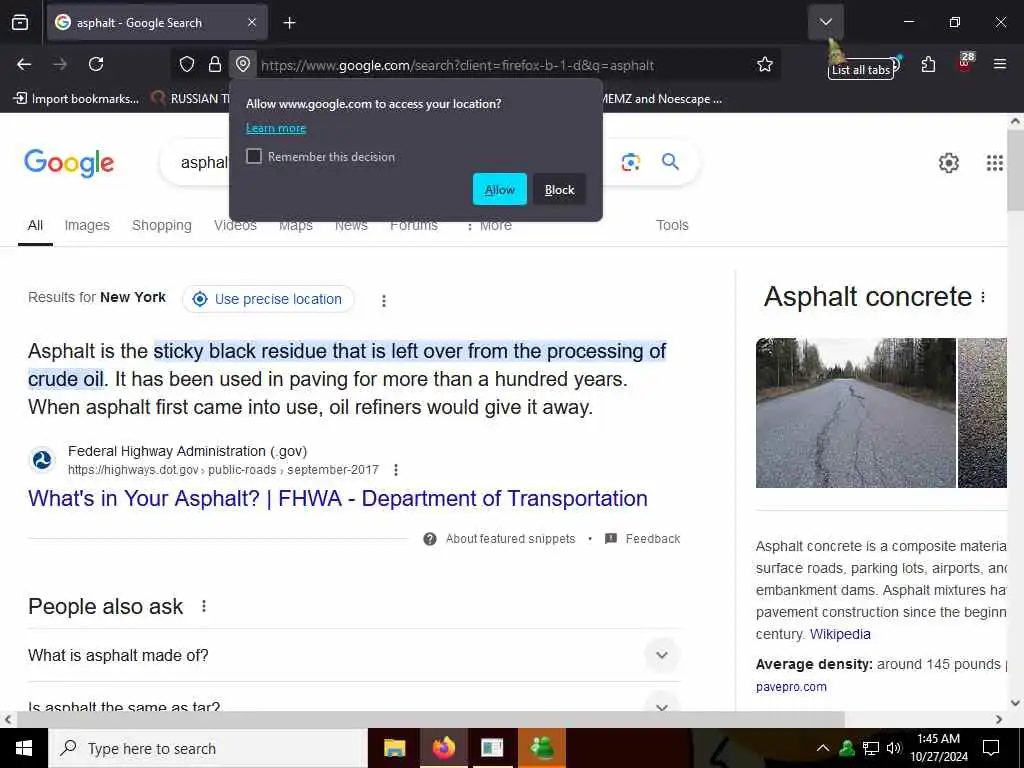The image size is (1024, 768).
Task: Click Allow to share location
Action: tap(500, 189)
